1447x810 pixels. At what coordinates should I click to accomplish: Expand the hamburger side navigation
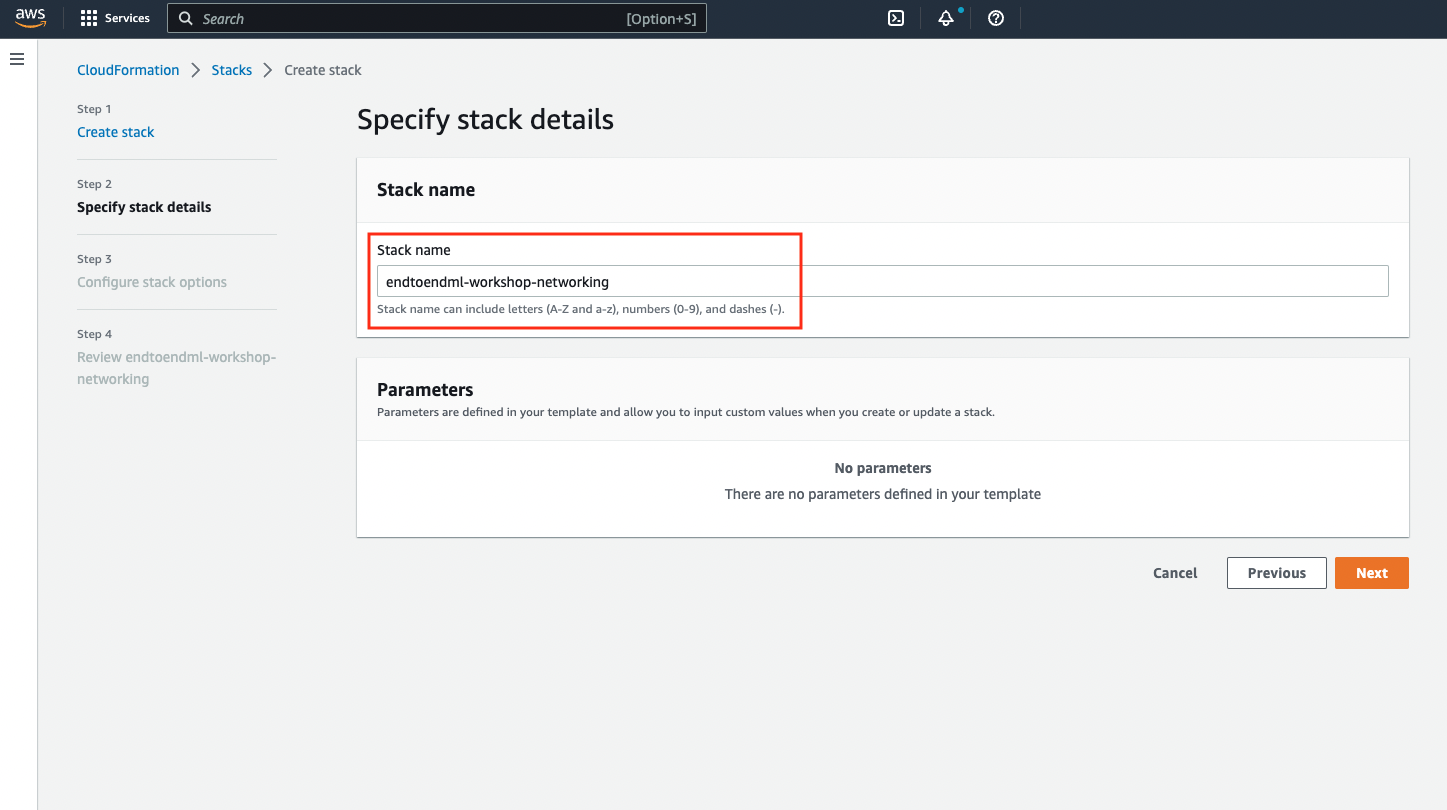(x=17, y=59)
